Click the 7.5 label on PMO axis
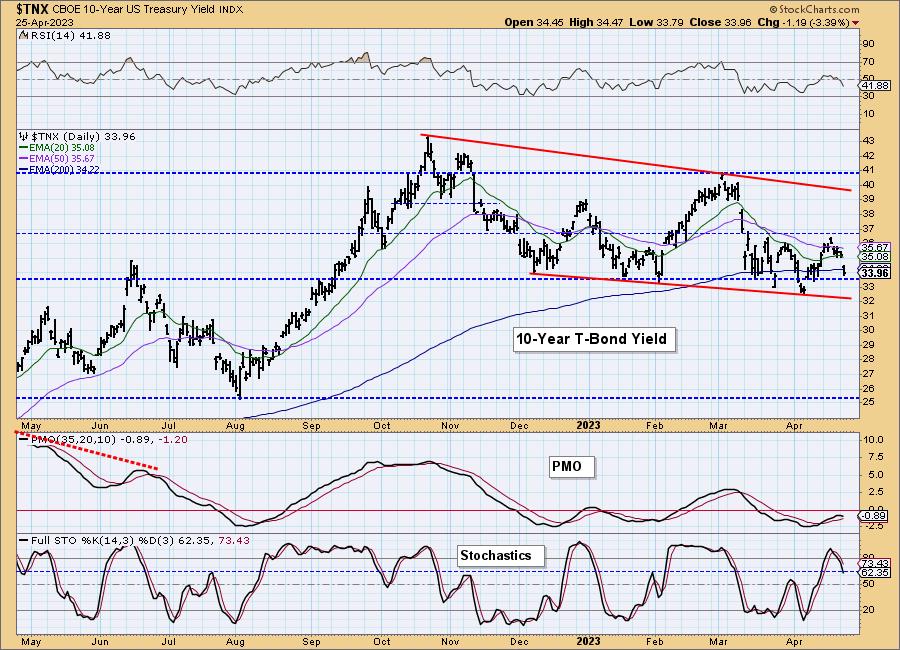The height and width of the screenshot is (650, 900). (875, 457)
